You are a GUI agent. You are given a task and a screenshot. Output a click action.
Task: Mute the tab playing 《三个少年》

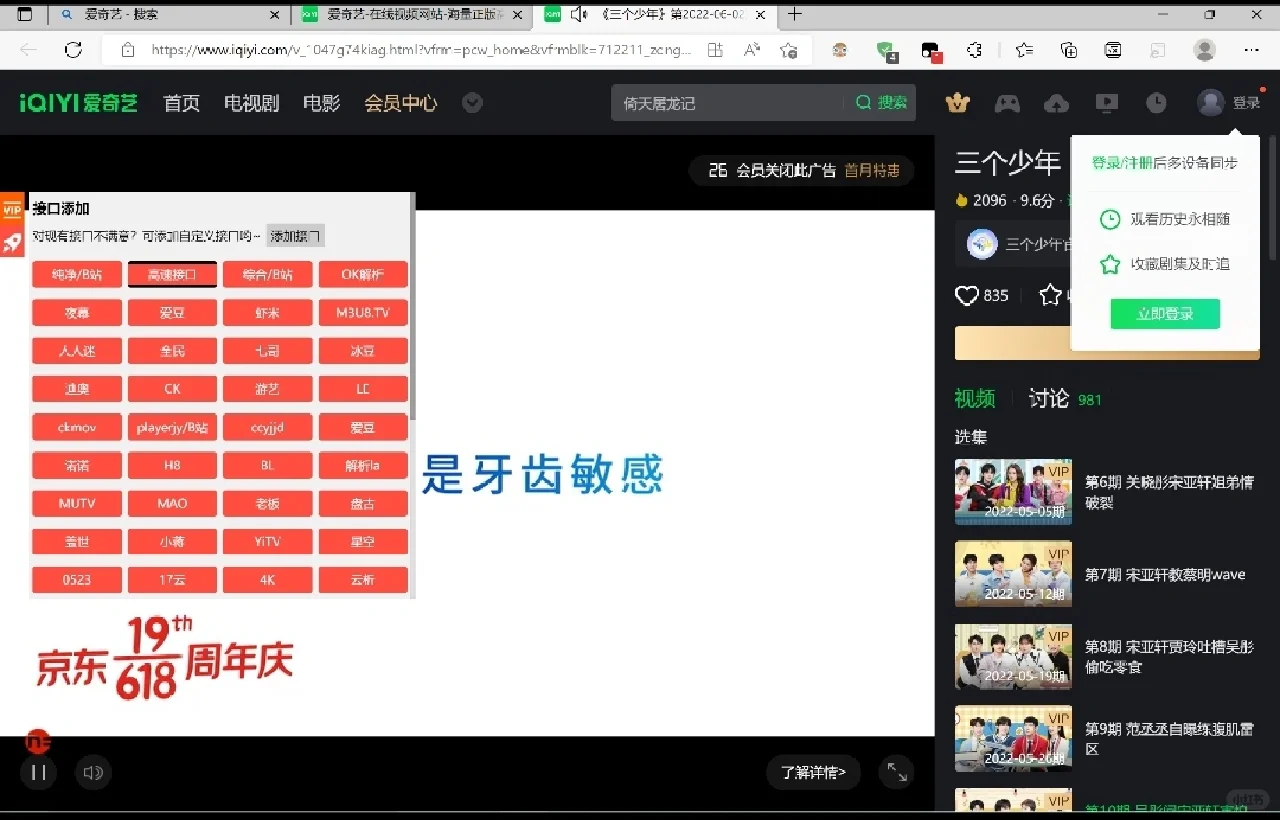pos(581,15)
